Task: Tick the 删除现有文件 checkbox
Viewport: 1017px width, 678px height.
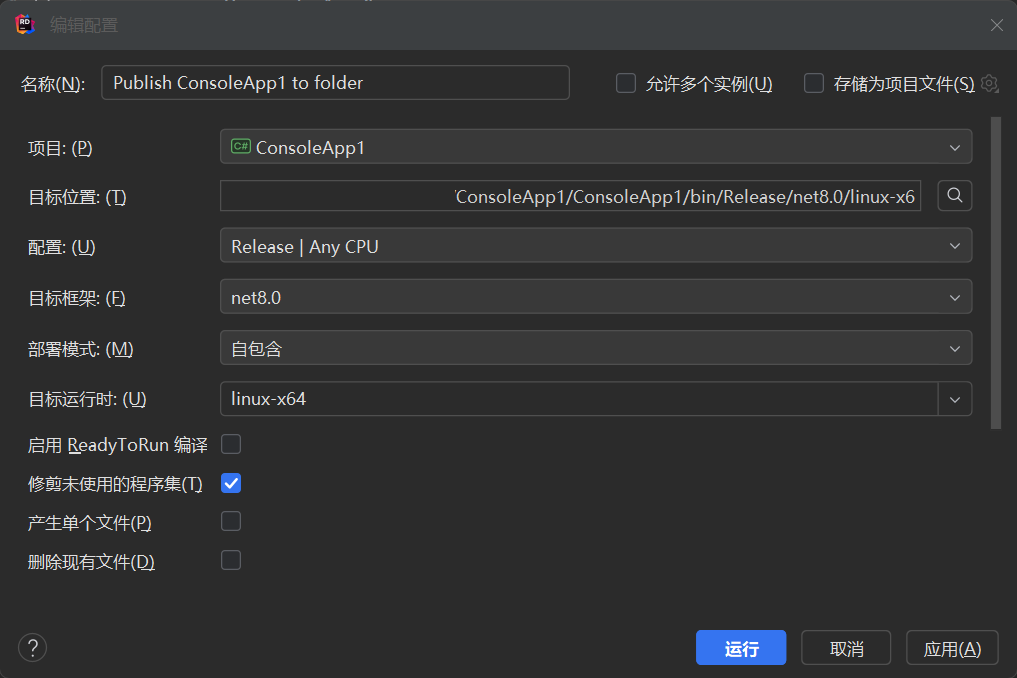Action: click(x=231, y=560)
